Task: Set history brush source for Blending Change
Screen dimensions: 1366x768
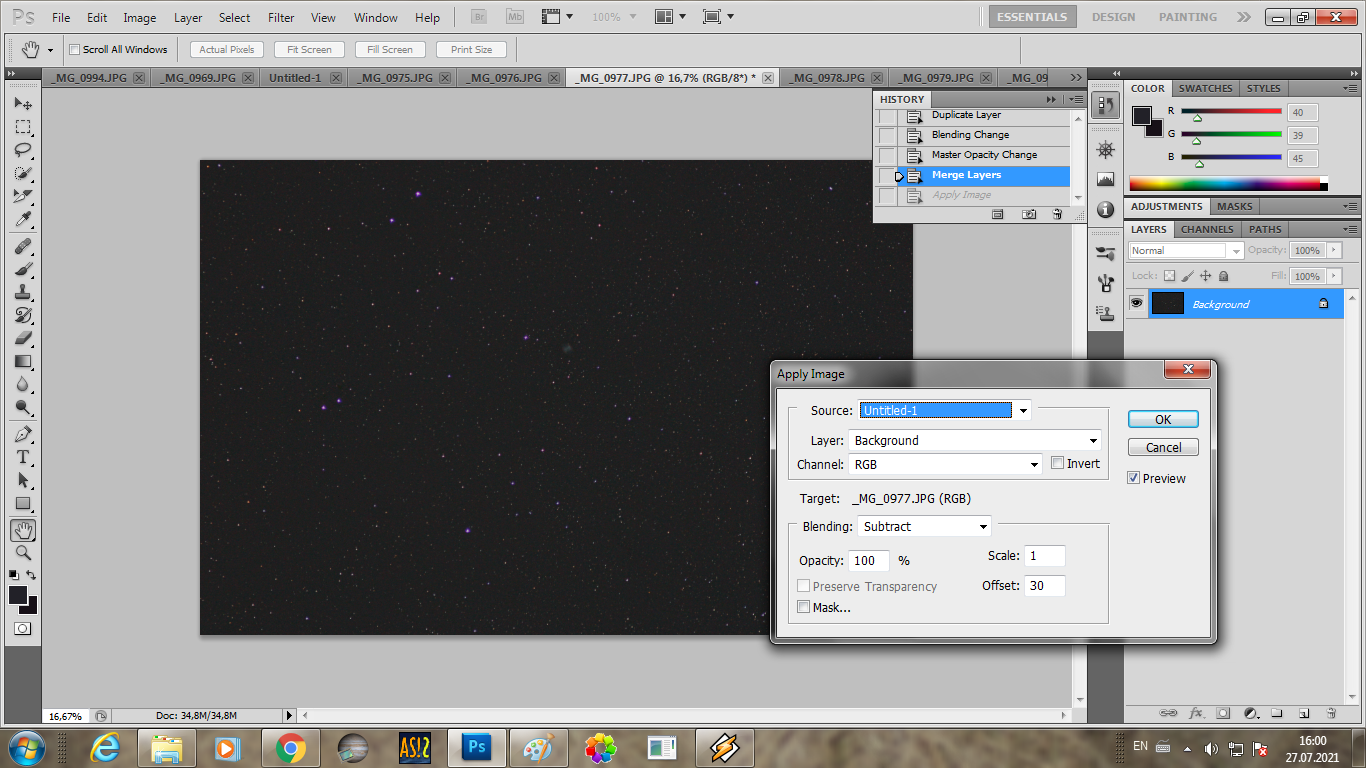Action: click(x=887, y=136)
